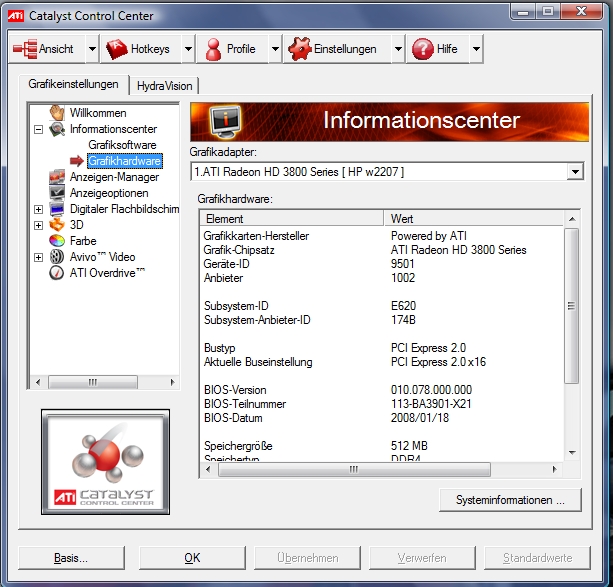Click hardware table scroll down arrow
The width and height of the screenshot is (613, 587).
pos(572,453)
